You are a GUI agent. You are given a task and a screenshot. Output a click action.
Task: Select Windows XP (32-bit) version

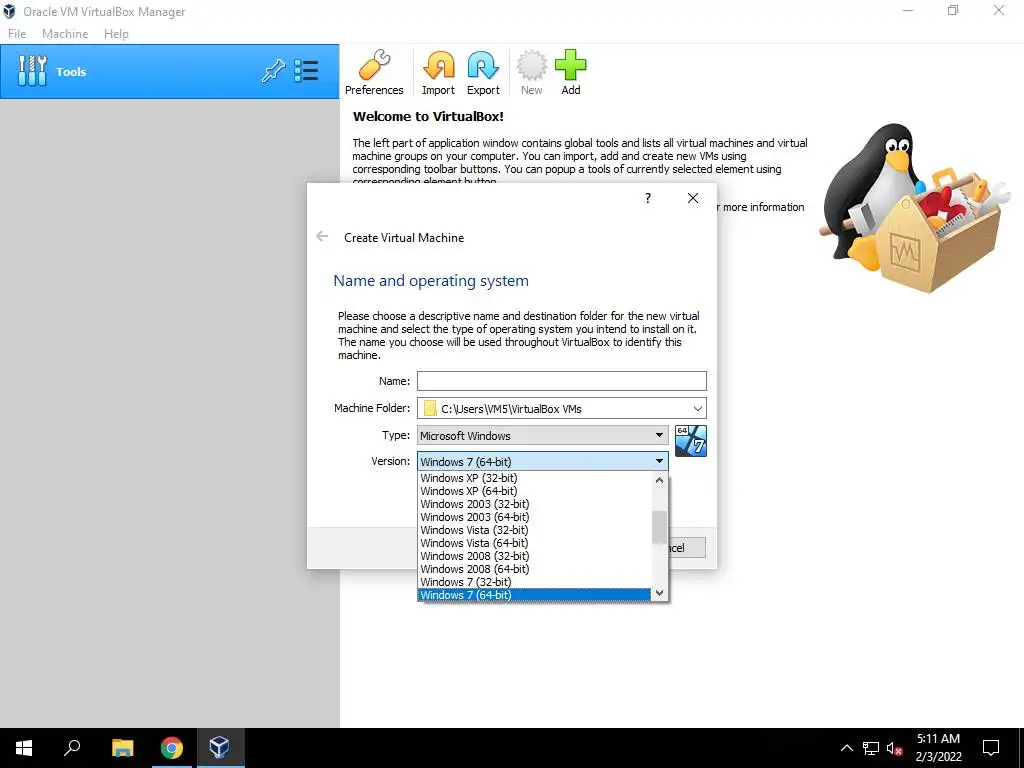pyautogui.click(x=535, y=478)
